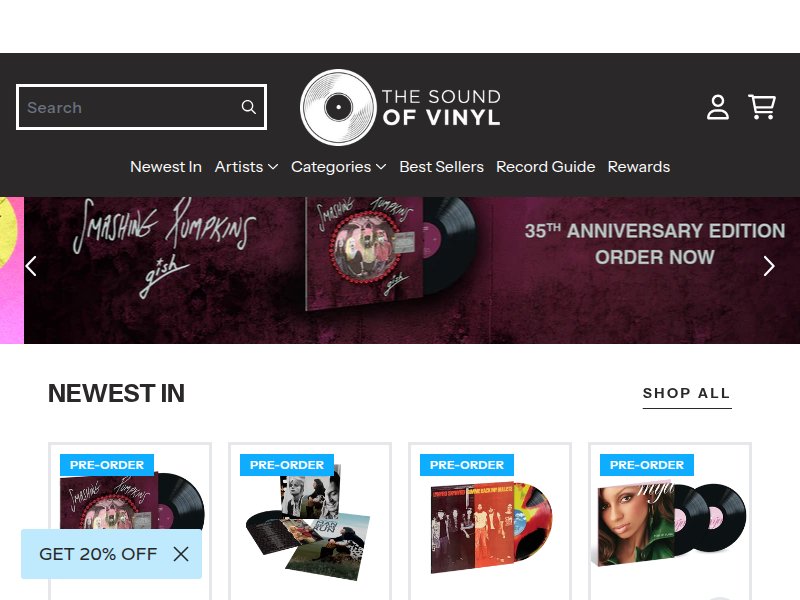Click the 35th Anniversary Edition order banner
The image size is (800, 600).
click(656, 244)
